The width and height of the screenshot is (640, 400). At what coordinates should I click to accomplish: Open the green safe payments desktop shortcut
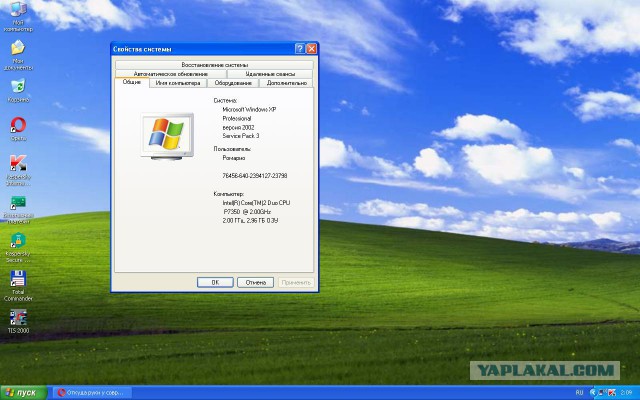point(18,210)
